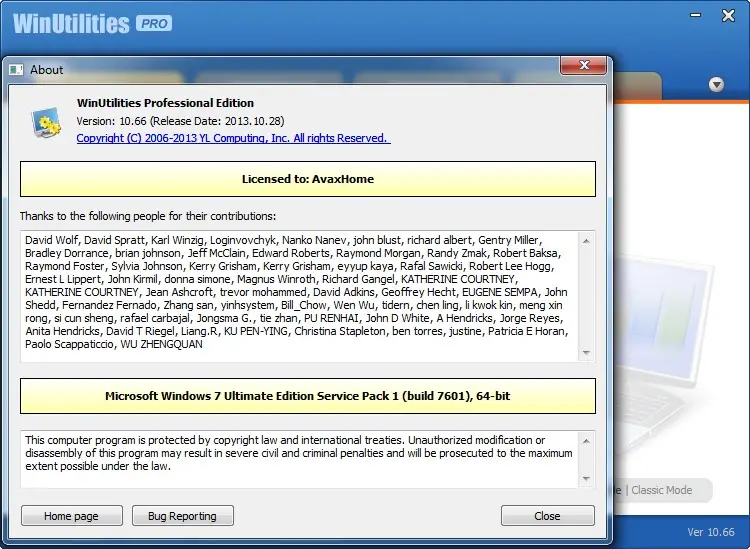Open the dropdown arrow in main window
Image resolution: width=750 pixels, height=549 pixels.
(x=716, y=85)
